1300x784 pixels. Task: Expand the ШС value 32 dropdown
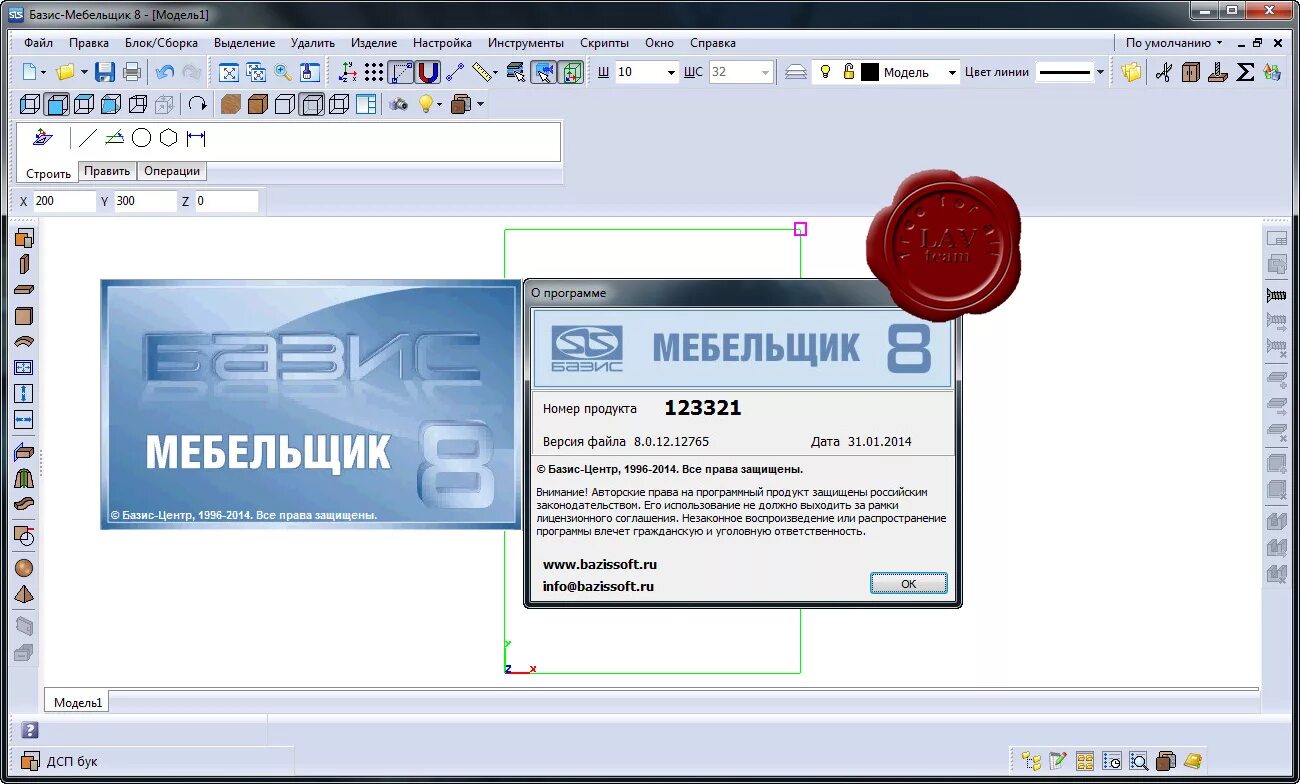(x=766, y=73)
